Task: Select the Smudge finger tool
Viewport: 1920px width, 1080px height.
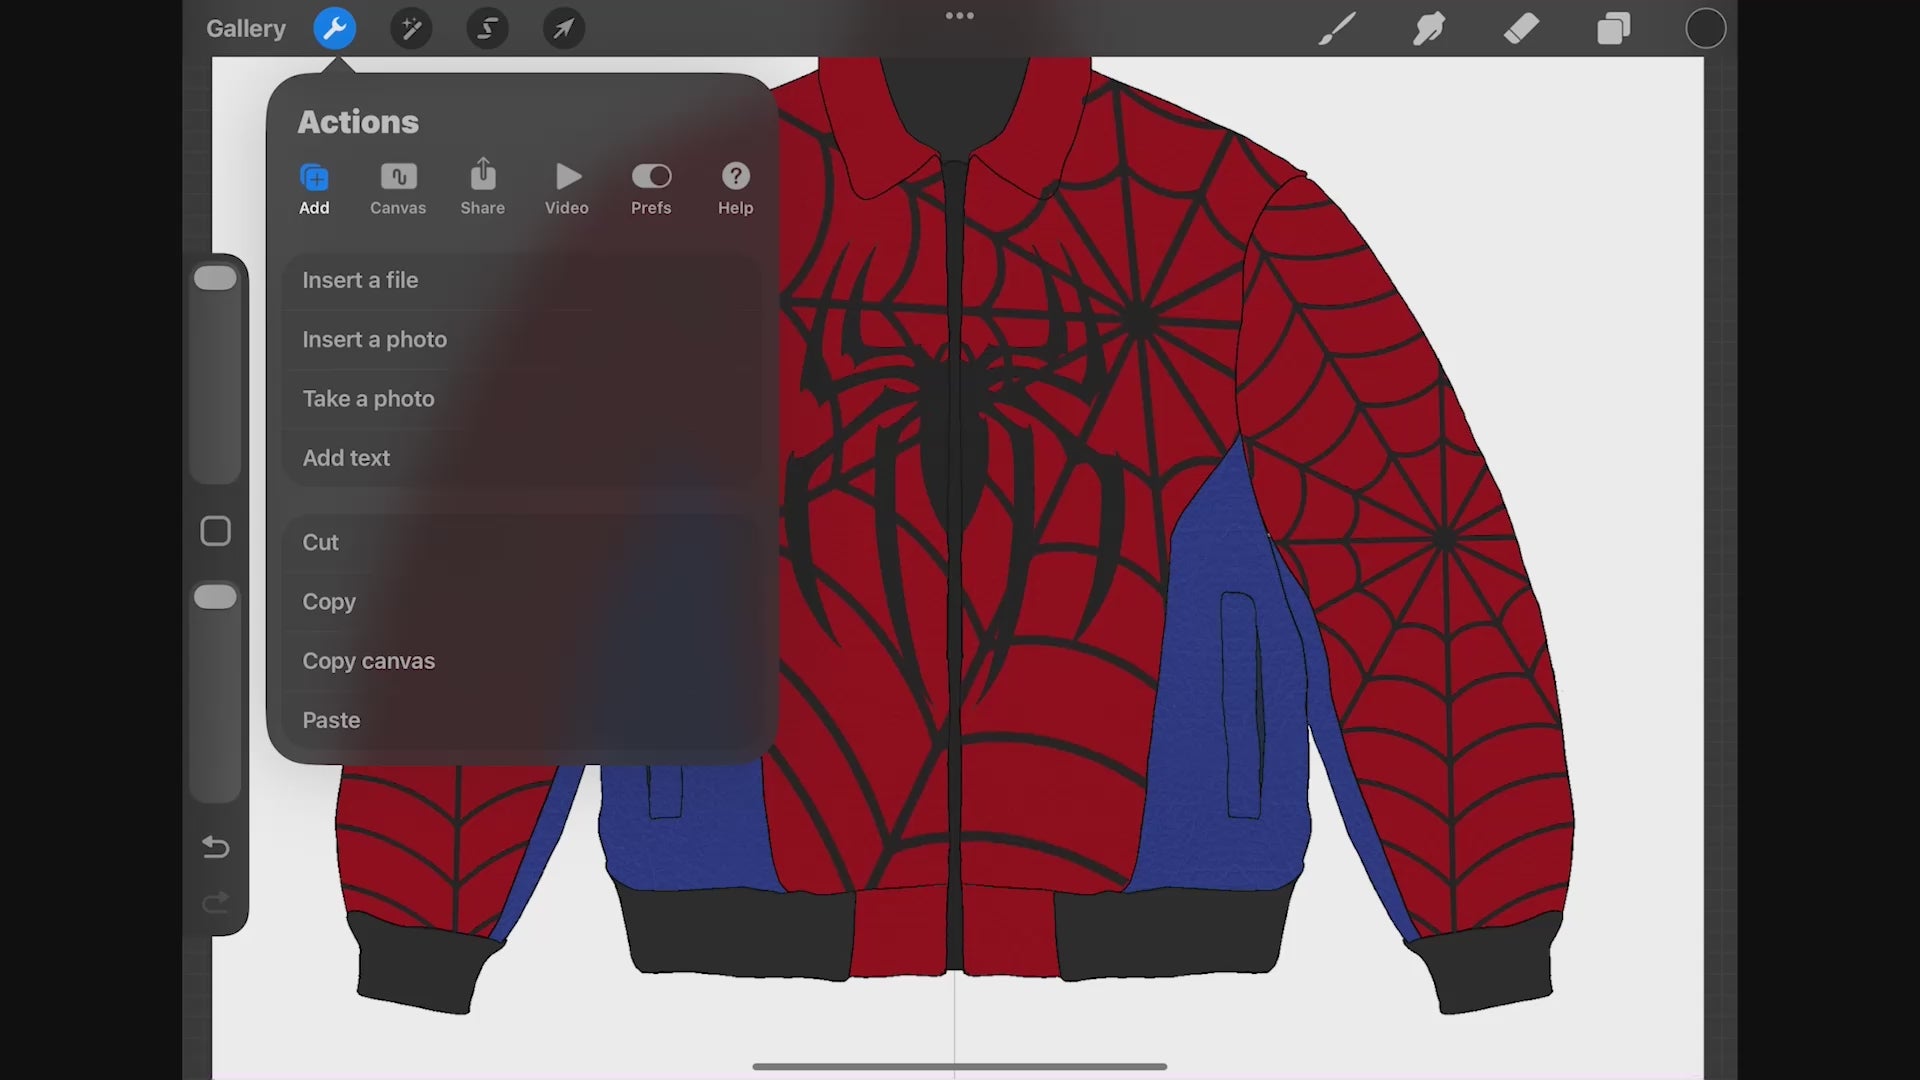Action: click(1429, 29)
